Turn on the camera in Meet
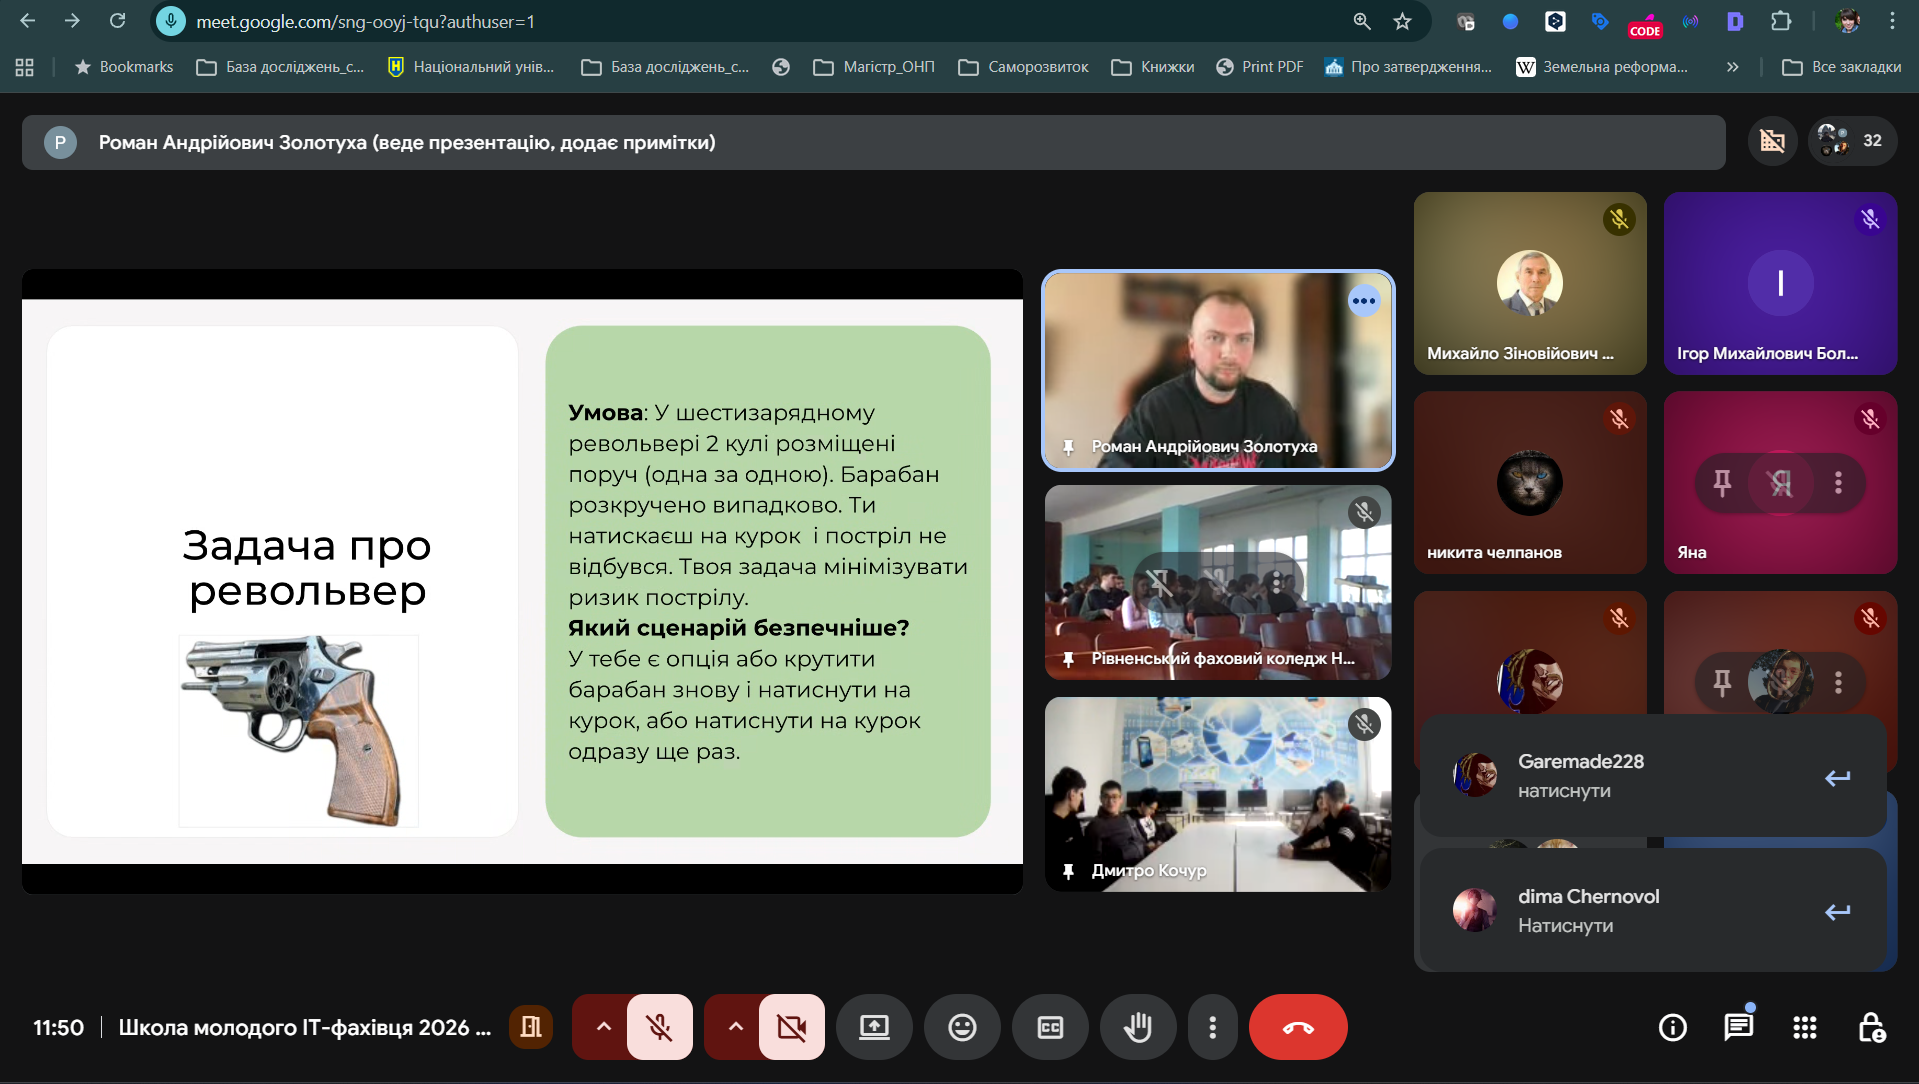 [791, 1027]
